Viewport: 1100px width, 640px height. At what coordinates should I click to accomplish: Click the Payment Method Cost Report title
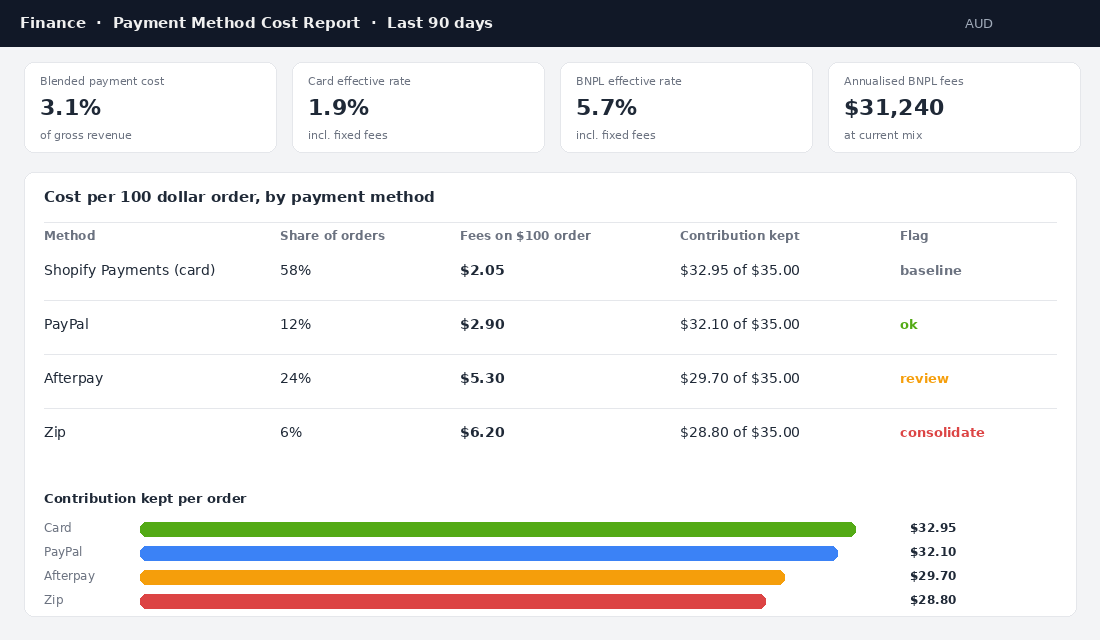(x=236, y=23)
